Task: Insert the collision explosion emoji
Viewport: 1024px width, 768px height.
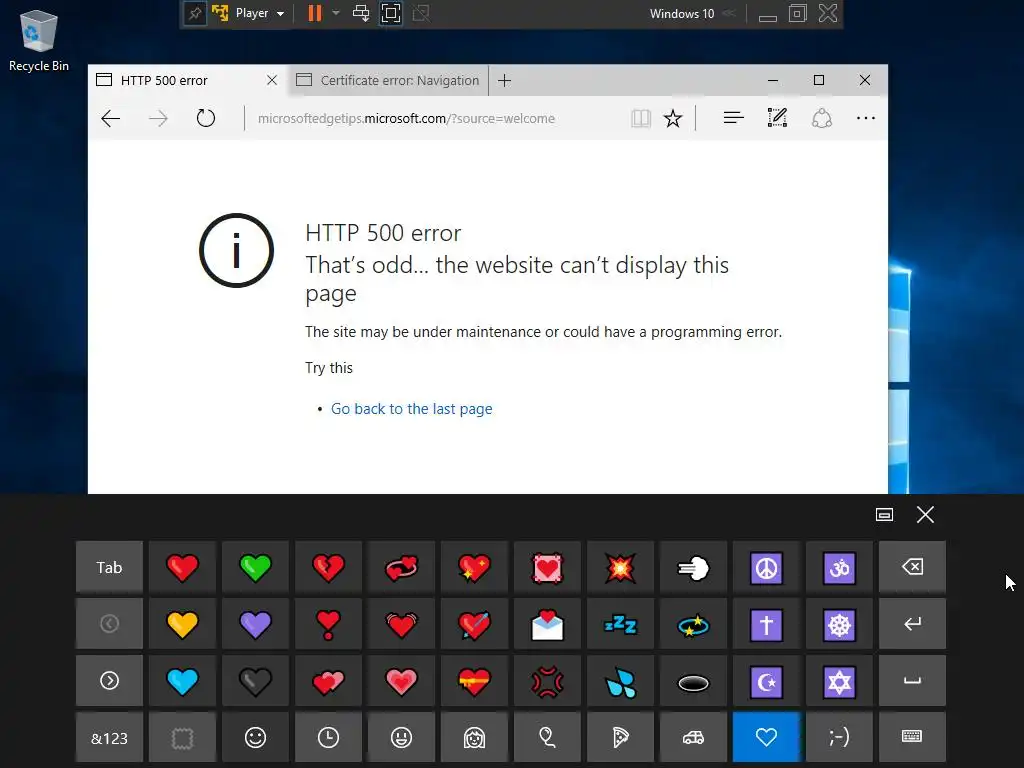Action: (x=620, y=568)
